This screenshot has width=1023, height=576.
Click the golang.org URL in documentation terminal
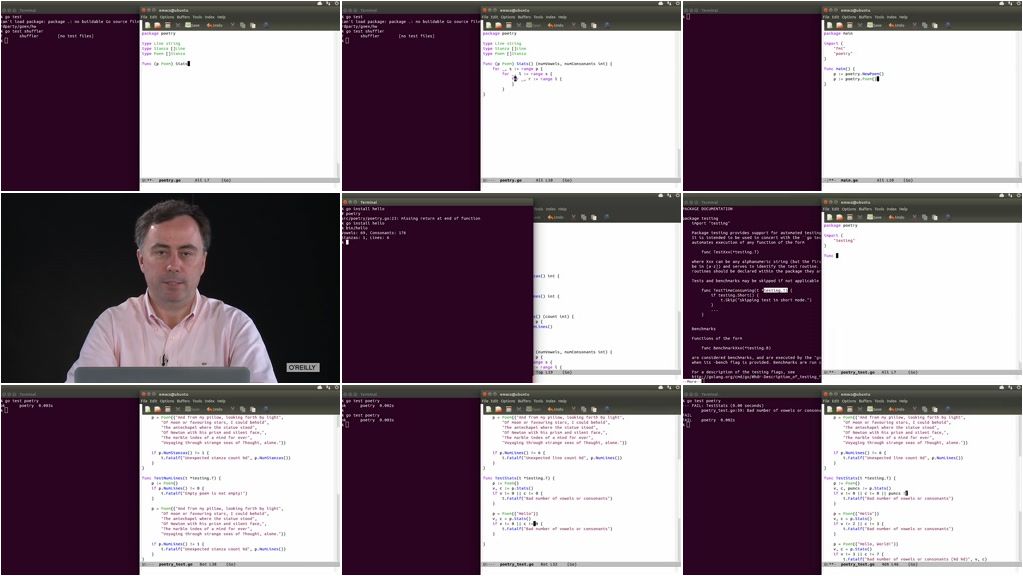(755, 377)
